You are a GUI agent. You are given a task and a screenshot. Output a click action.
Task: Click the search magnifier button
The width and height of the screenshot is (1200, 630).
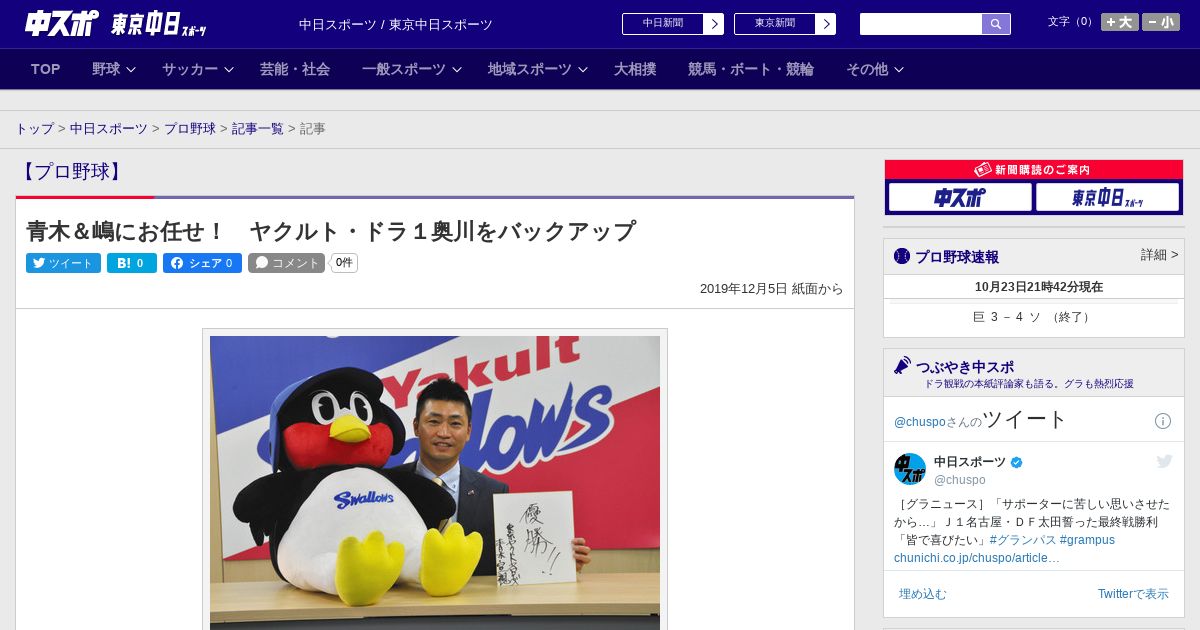(996, 24)
